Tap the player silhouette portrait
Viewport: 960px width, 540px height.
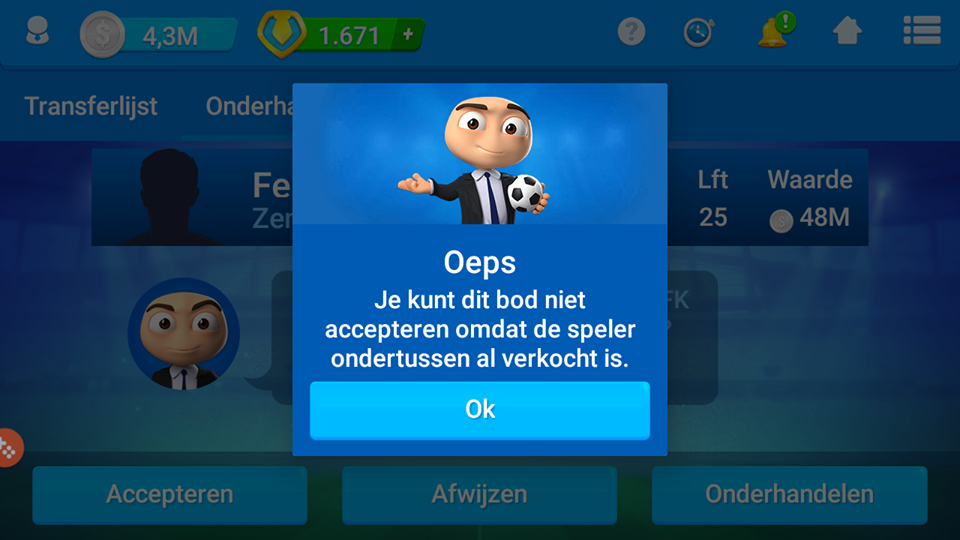click(169, 197)
